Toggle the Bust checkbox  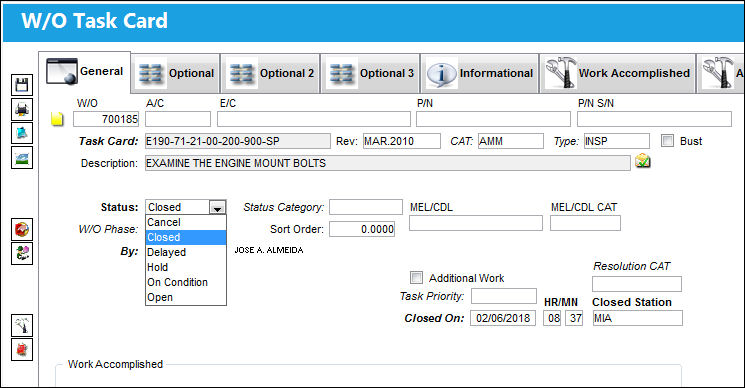click(x=668, y=141)
